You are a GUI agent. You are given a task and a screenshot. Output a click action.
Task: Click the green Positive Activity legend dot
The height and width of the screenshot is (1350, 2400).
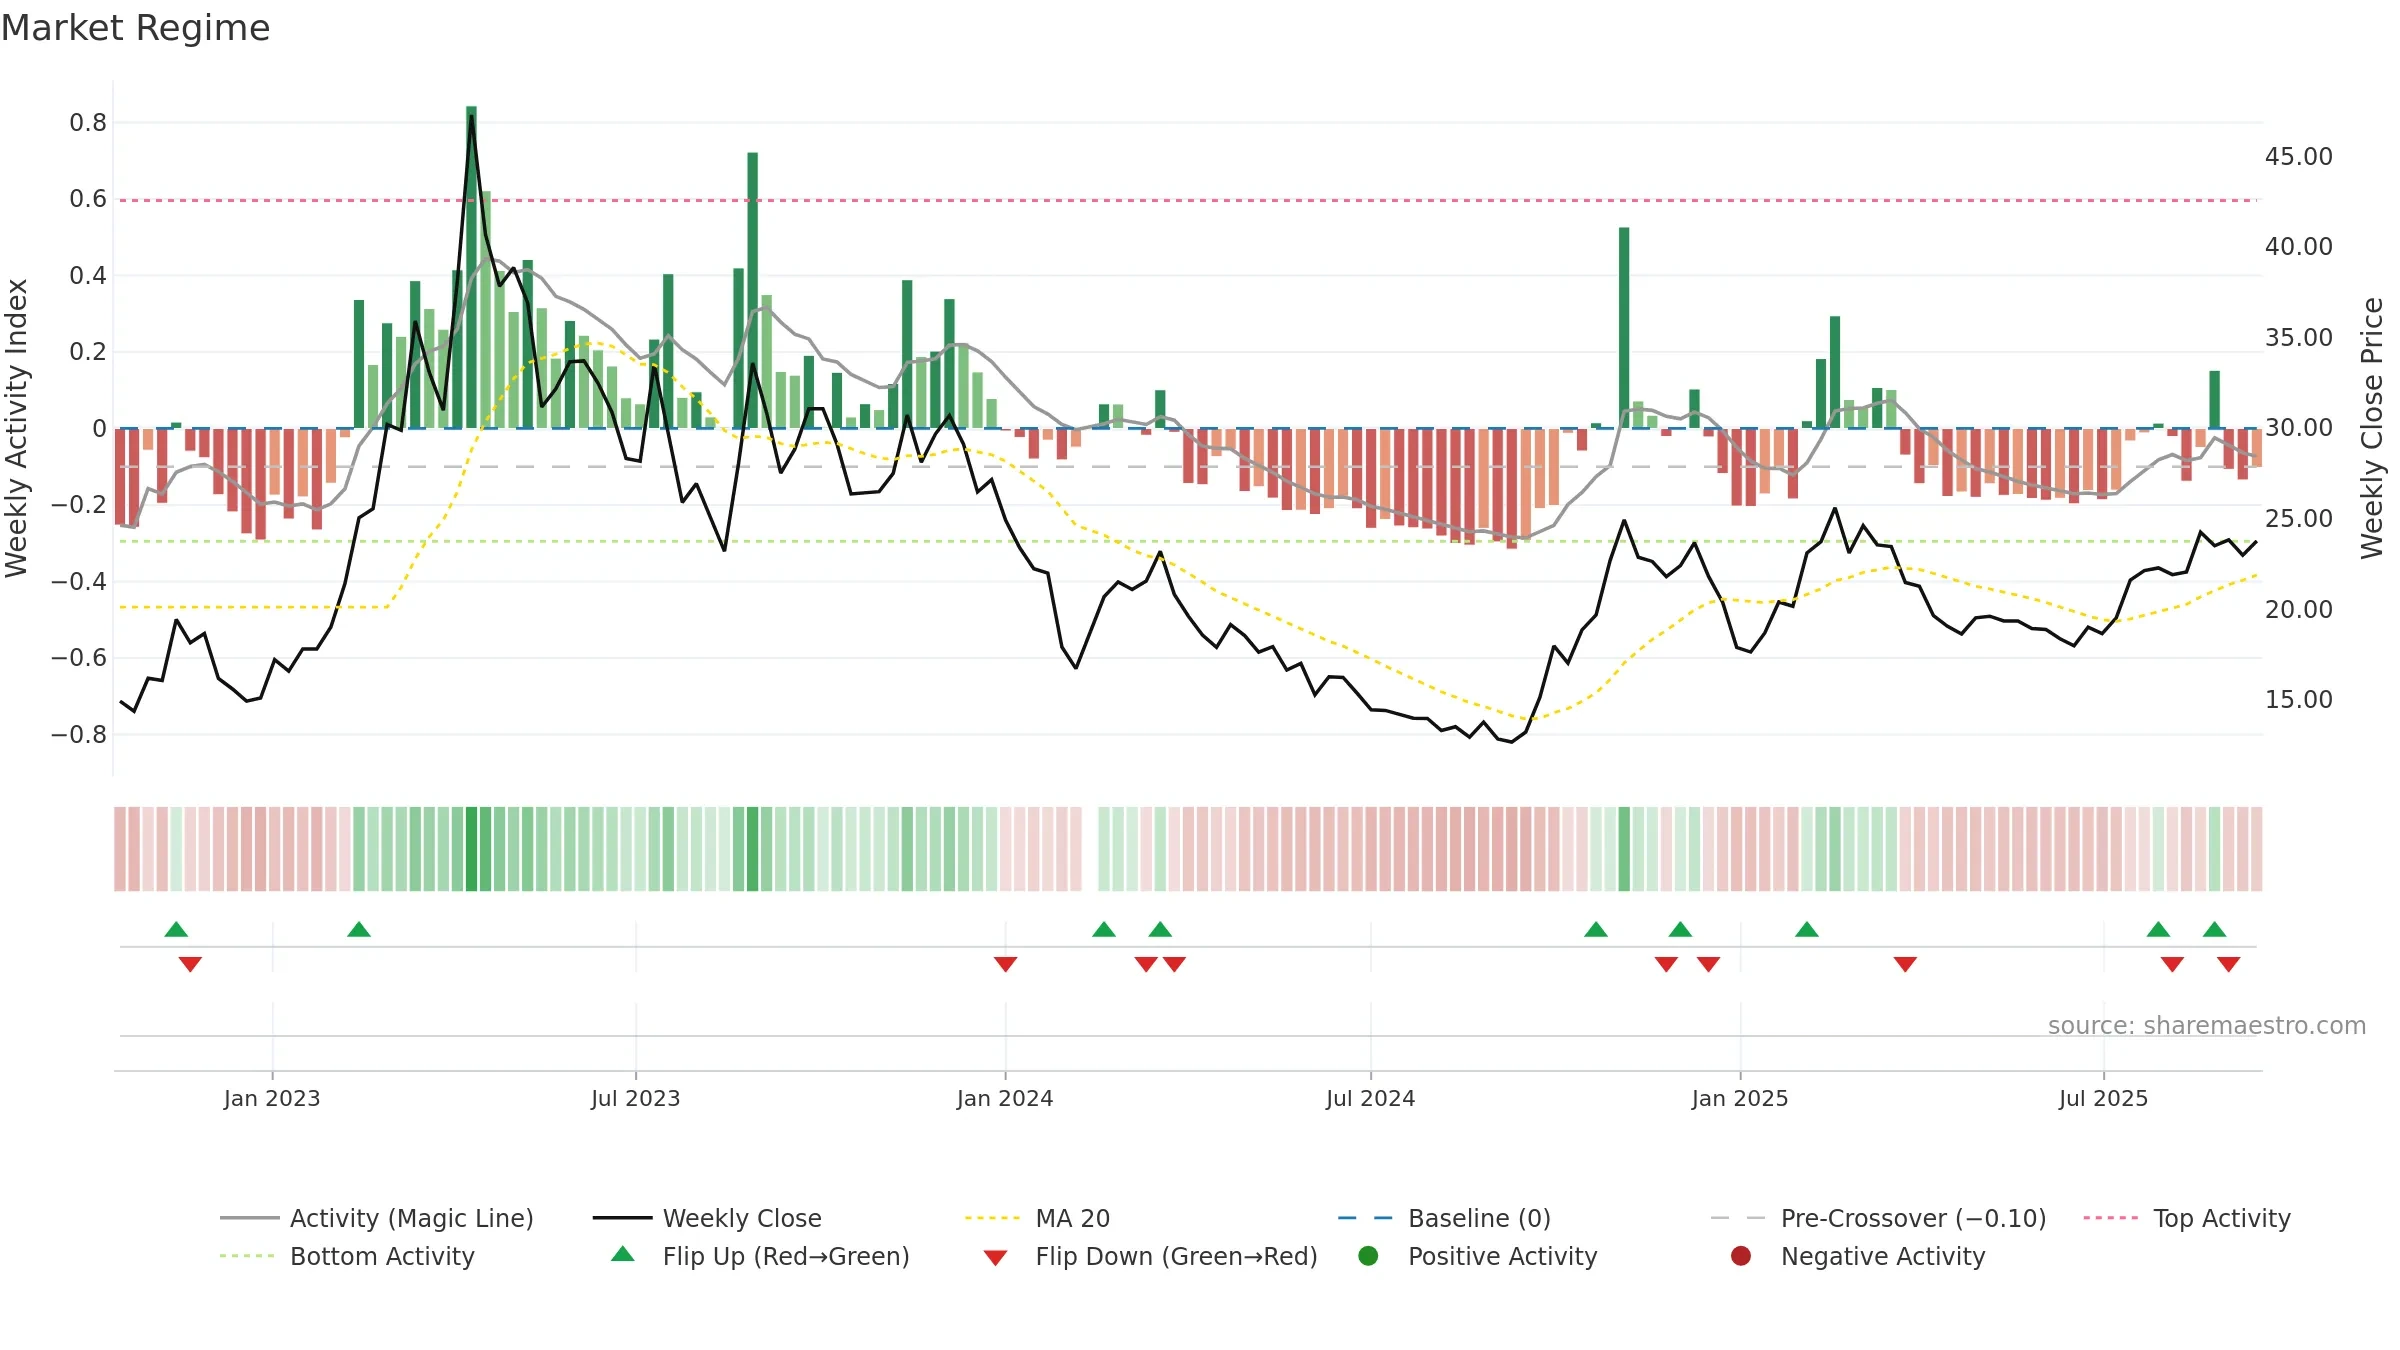tap(1369, 1255)
